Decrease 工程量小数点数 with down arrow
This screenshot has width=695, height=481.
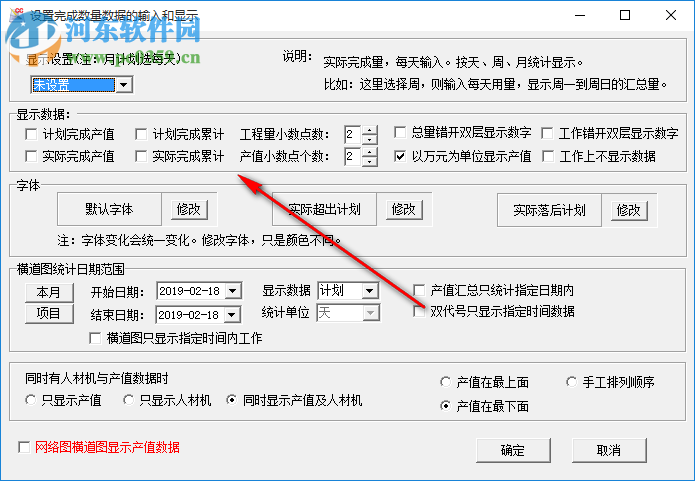click(370, 139)
